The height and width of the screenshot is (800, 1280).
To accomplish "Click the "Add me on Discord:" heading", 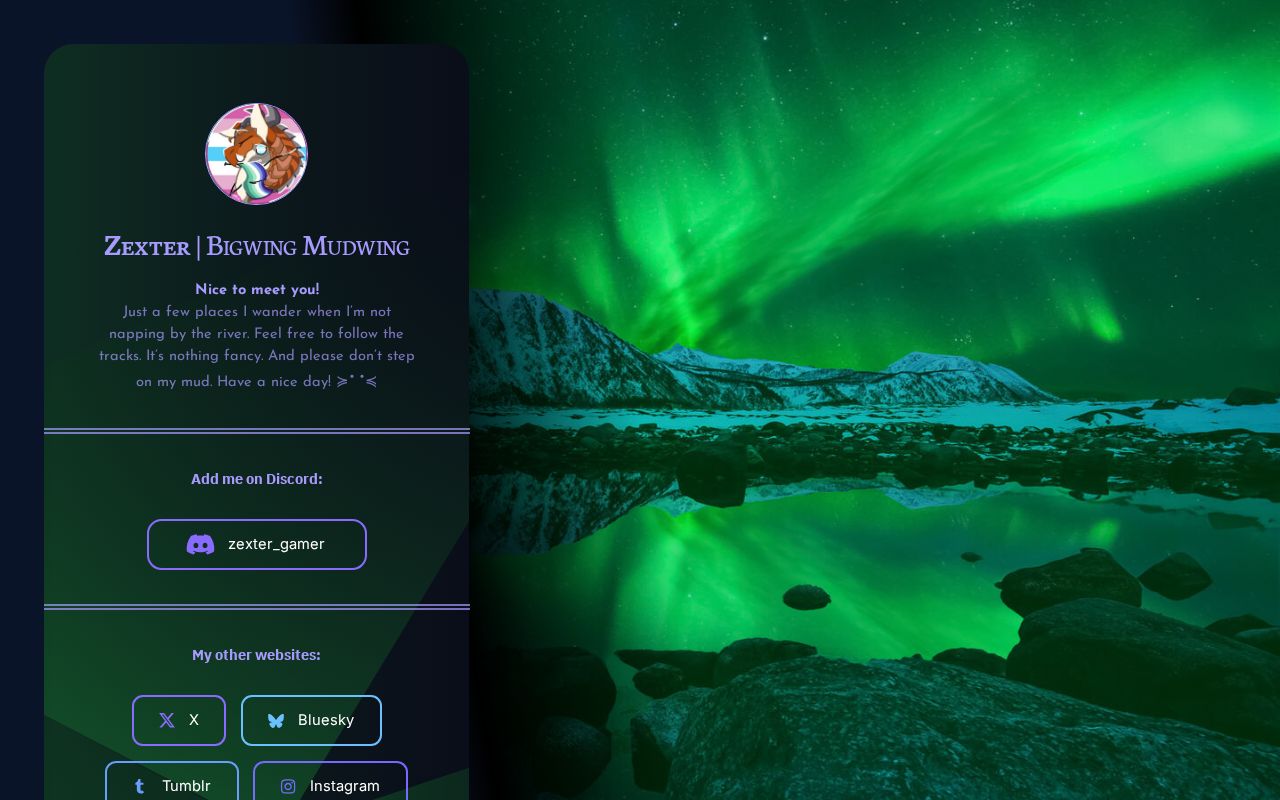I will click(257, 479).
